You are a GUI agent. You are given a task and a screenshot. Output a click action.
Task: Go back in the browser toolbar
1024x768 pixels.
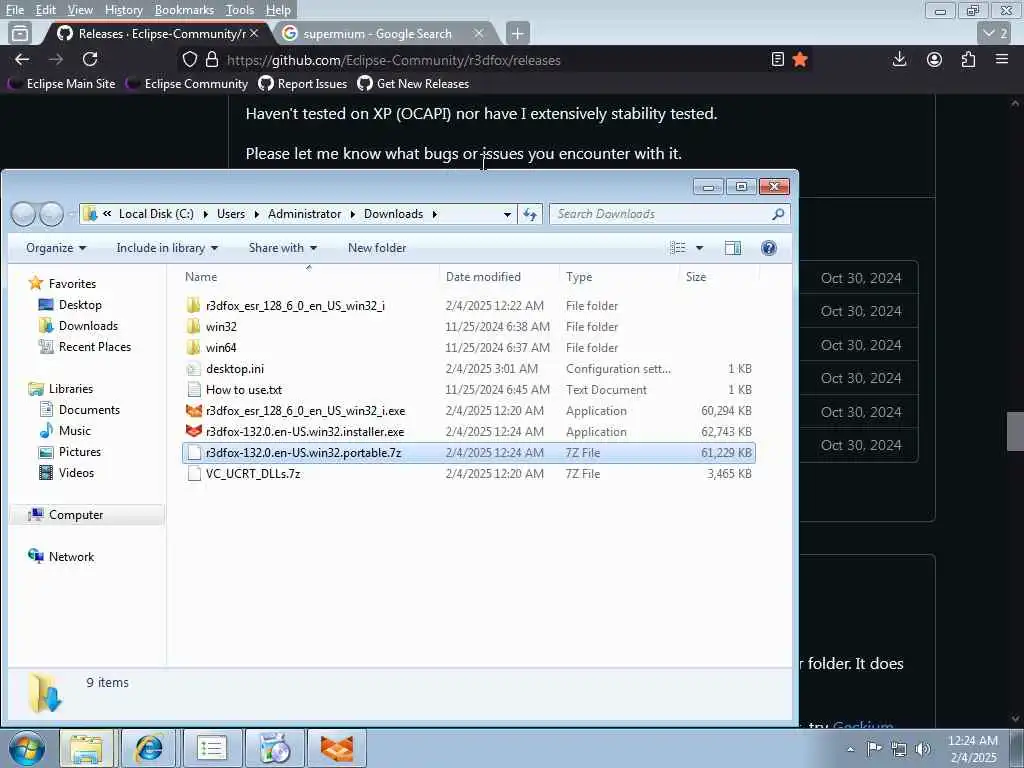(x=22, y=59)
